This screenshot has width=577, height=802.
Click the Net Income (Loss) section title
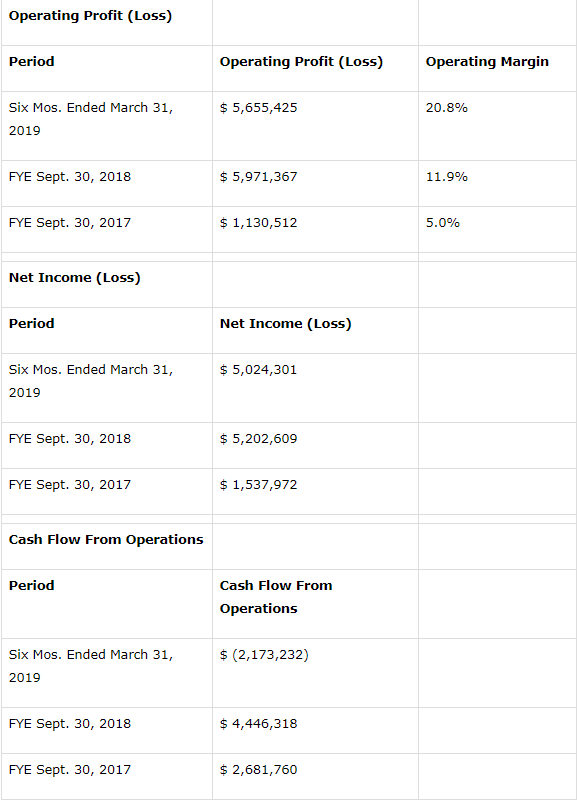(x=74, y=278)
